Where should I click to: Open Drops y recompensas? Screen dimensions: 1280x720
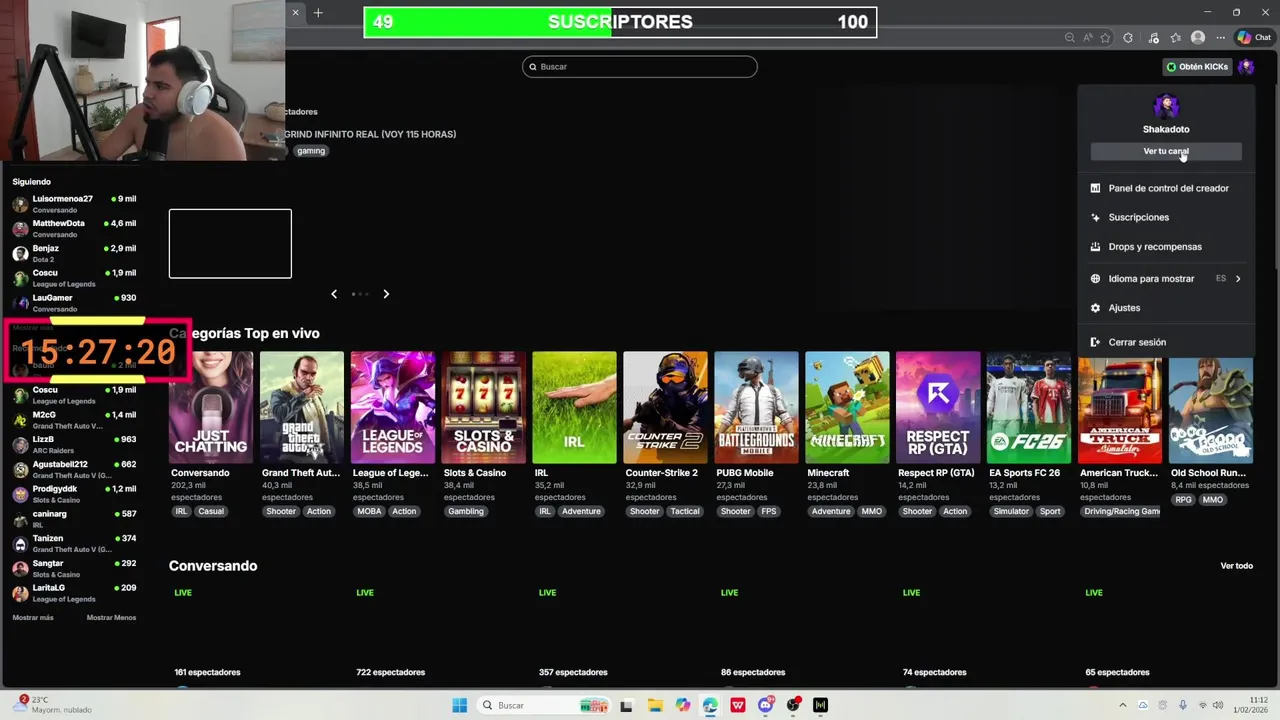(1166, 247)
